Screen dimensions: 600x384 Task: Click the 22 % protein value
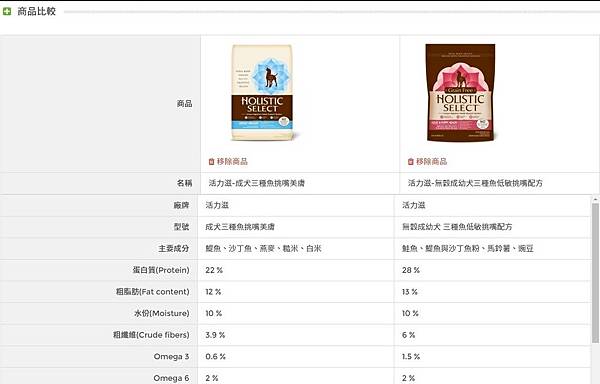tap(214, 270)
